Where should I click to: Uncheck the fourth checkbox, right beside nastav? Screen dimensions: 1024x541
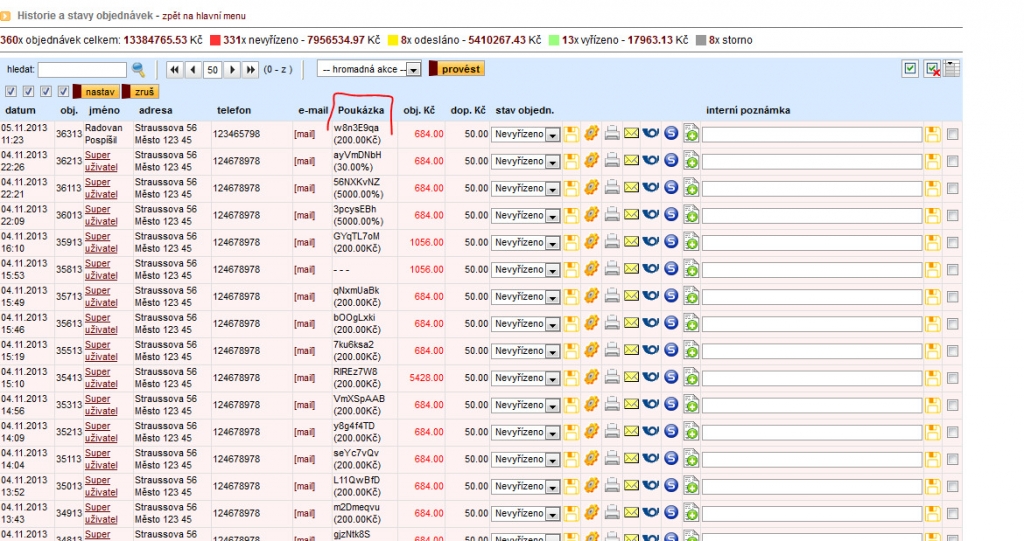pyautogui.click(x=63, y=91)
